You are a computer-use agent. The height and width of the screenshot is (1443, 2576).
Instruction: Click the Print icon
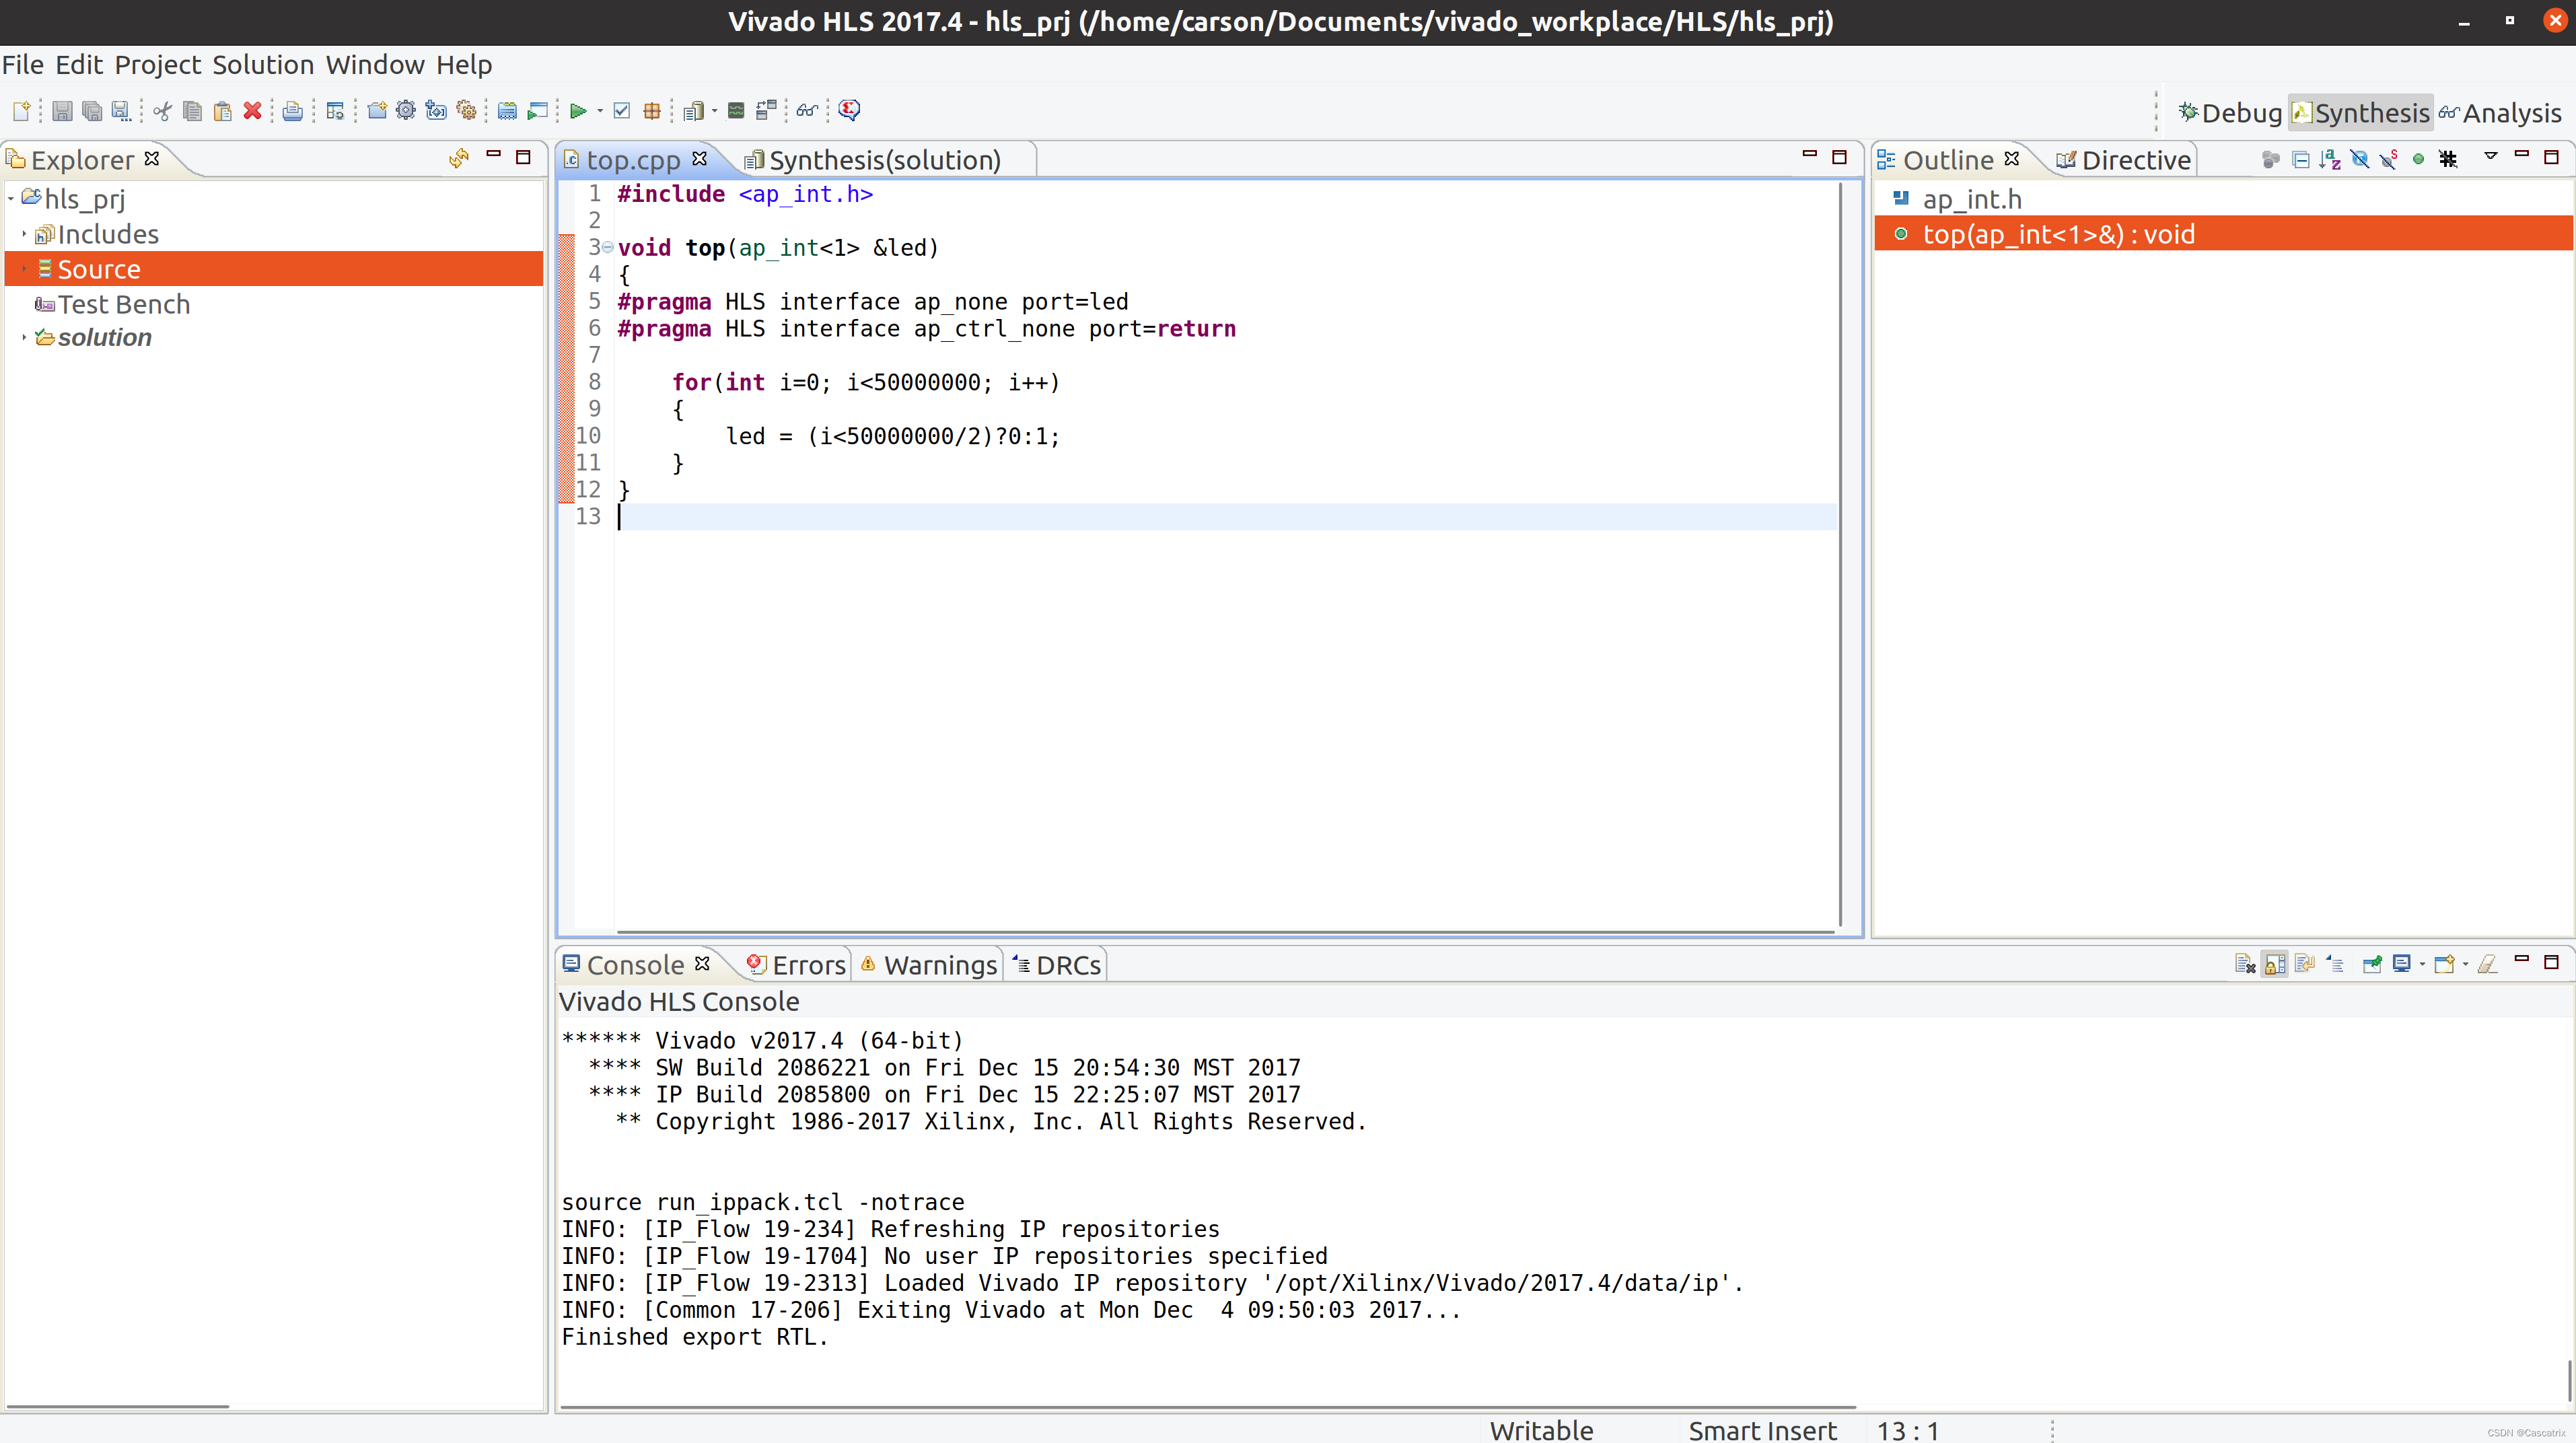[x=293, y=110]
